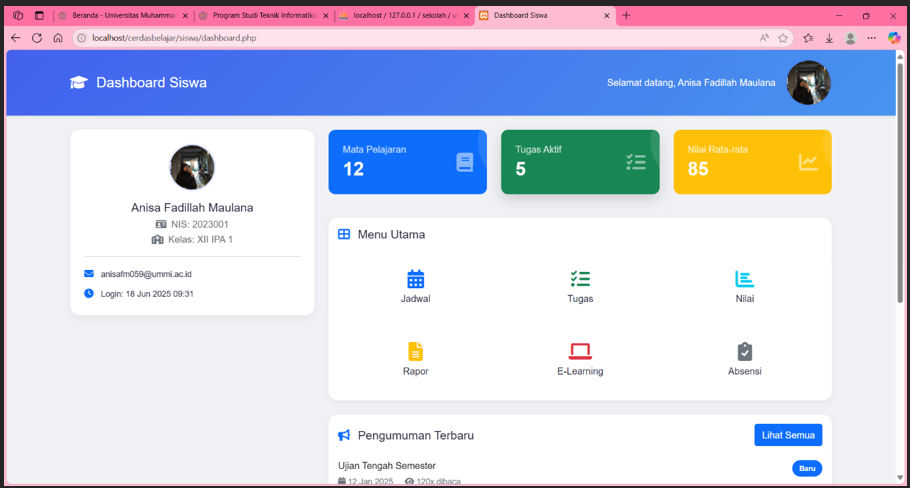Click the Tugas Aktif stat card

tap(580, 162)
